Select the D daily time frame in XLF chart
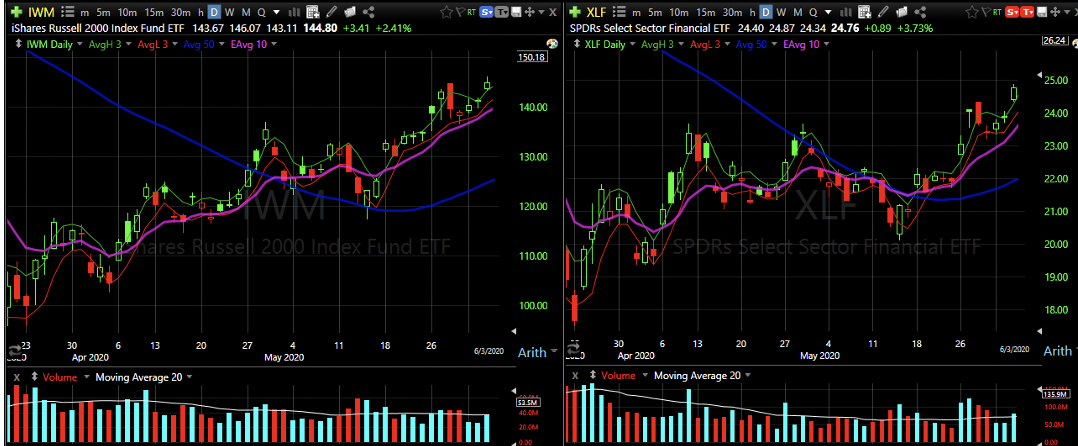Image resolution: width=1078 pixels, height=446 pixels. pos(766,12)
